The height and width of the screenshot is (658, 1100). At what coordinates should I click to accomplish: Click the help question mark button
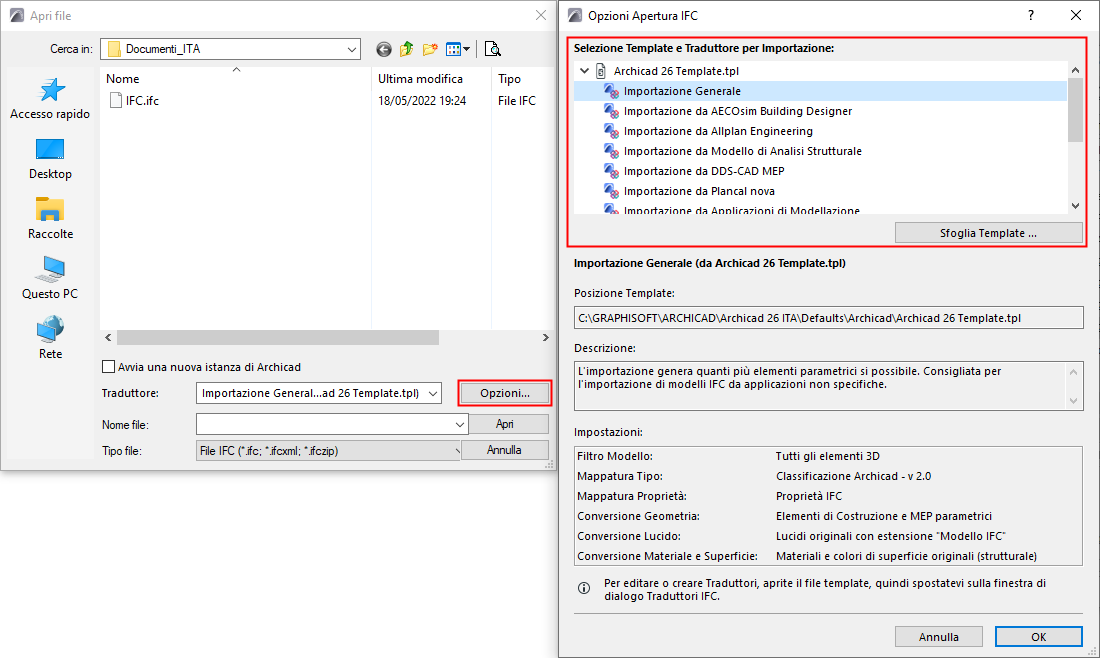coord(1031,15)
